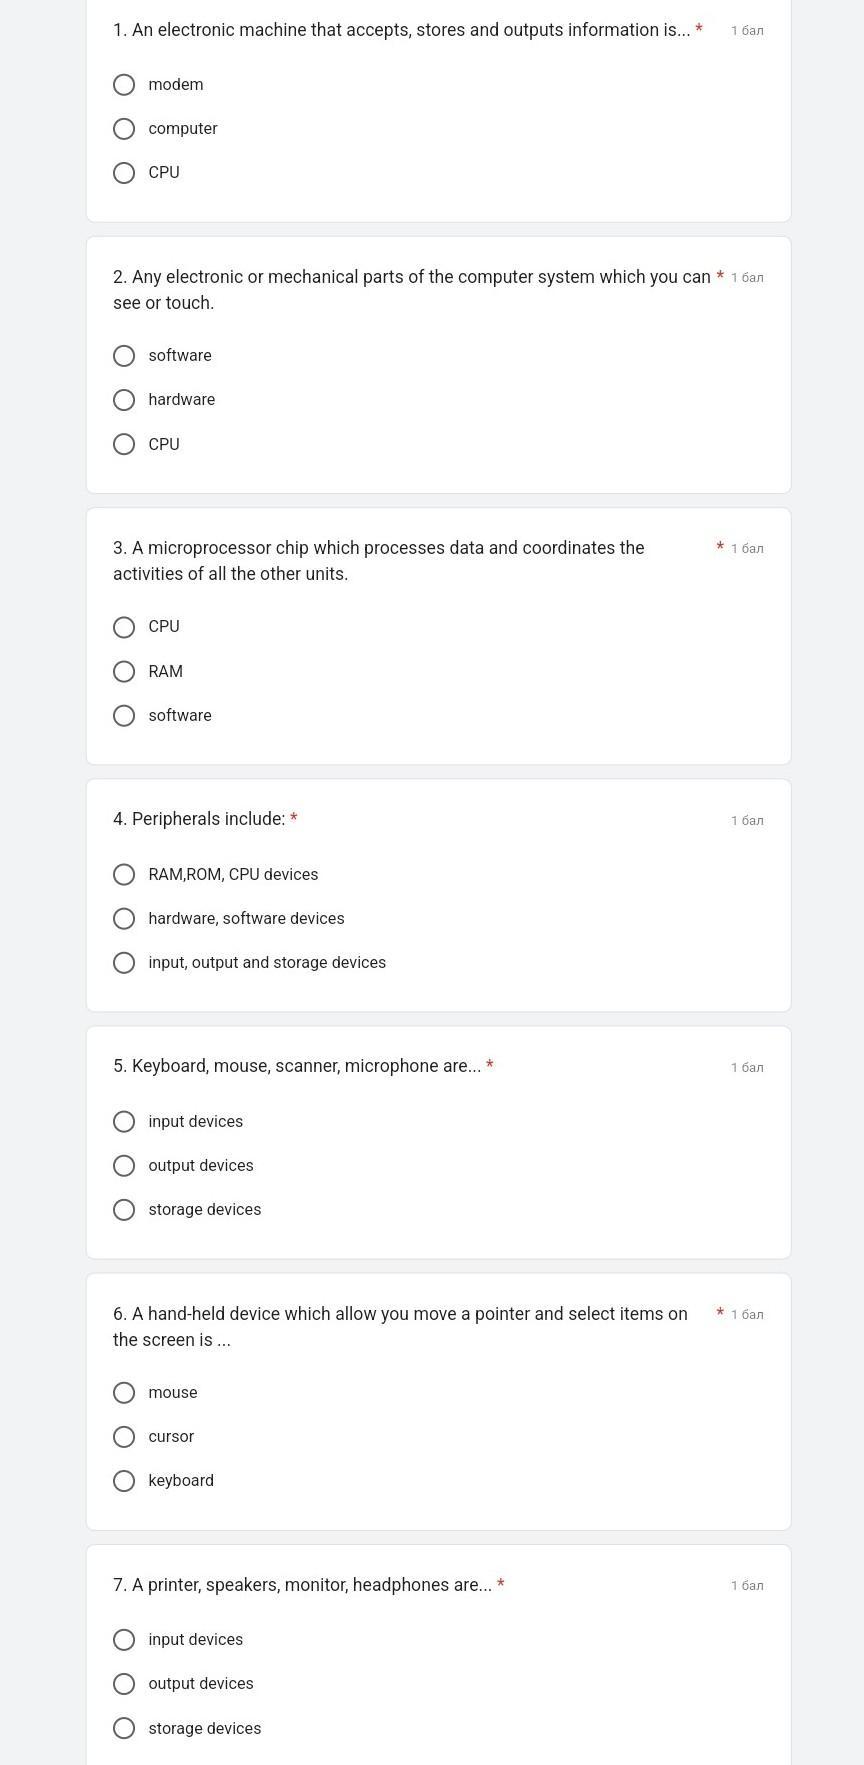Screen dimensions: 864x1765
Task: Pick 'CPU' option under question 1
Action: (x=124, y=173)
